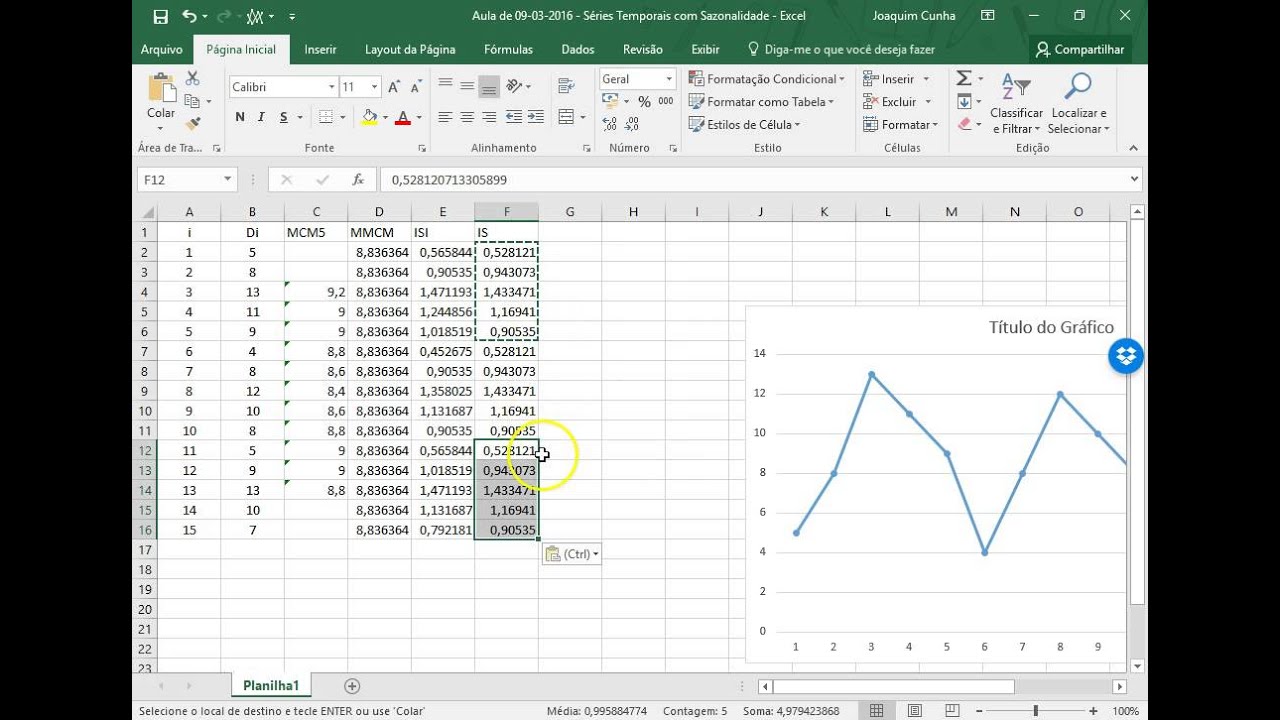This screenshot has height=720, width=1280.
Task: Increase font size with larger A
Action: coord(394,87)
